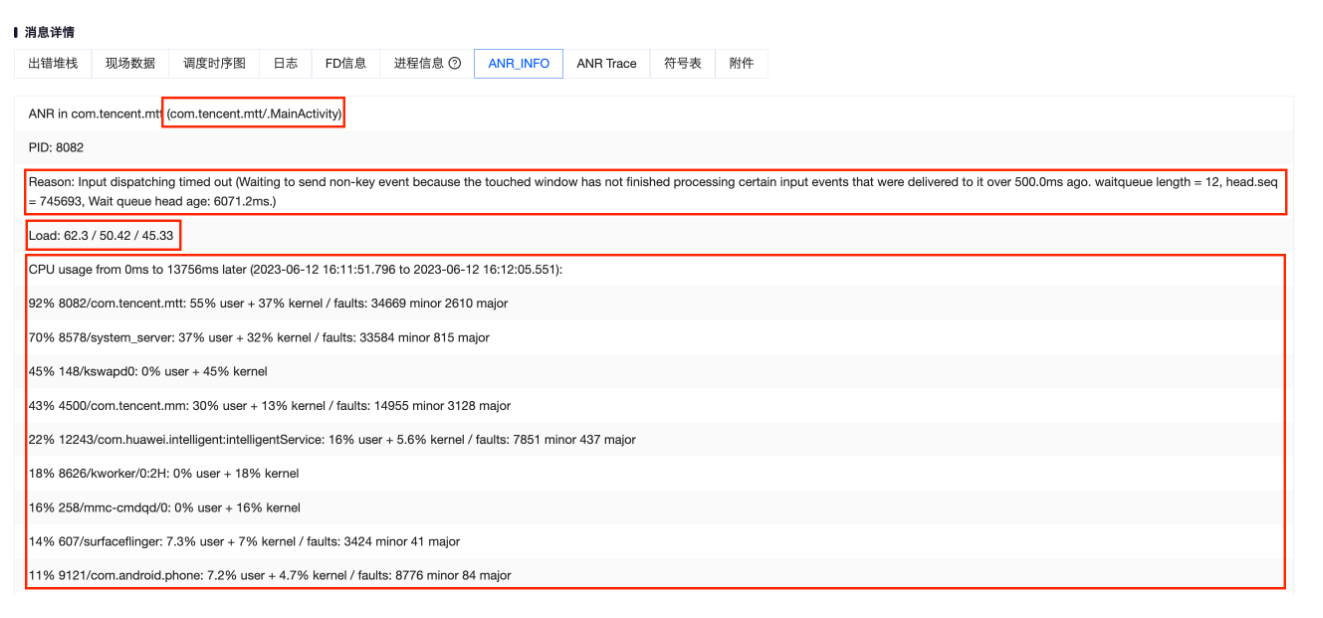Screen dimensions: 1323x618
Task: Click the 607/surfaceflinger process row
Action: pos(244,541)
